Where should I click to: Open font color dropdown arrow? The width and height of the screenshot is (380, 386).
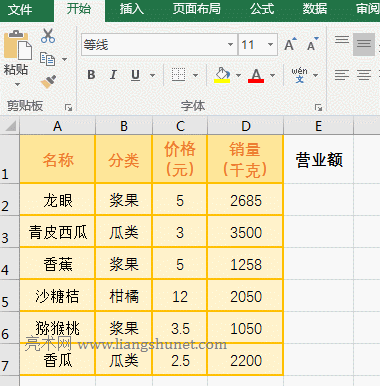click(272, 75)
